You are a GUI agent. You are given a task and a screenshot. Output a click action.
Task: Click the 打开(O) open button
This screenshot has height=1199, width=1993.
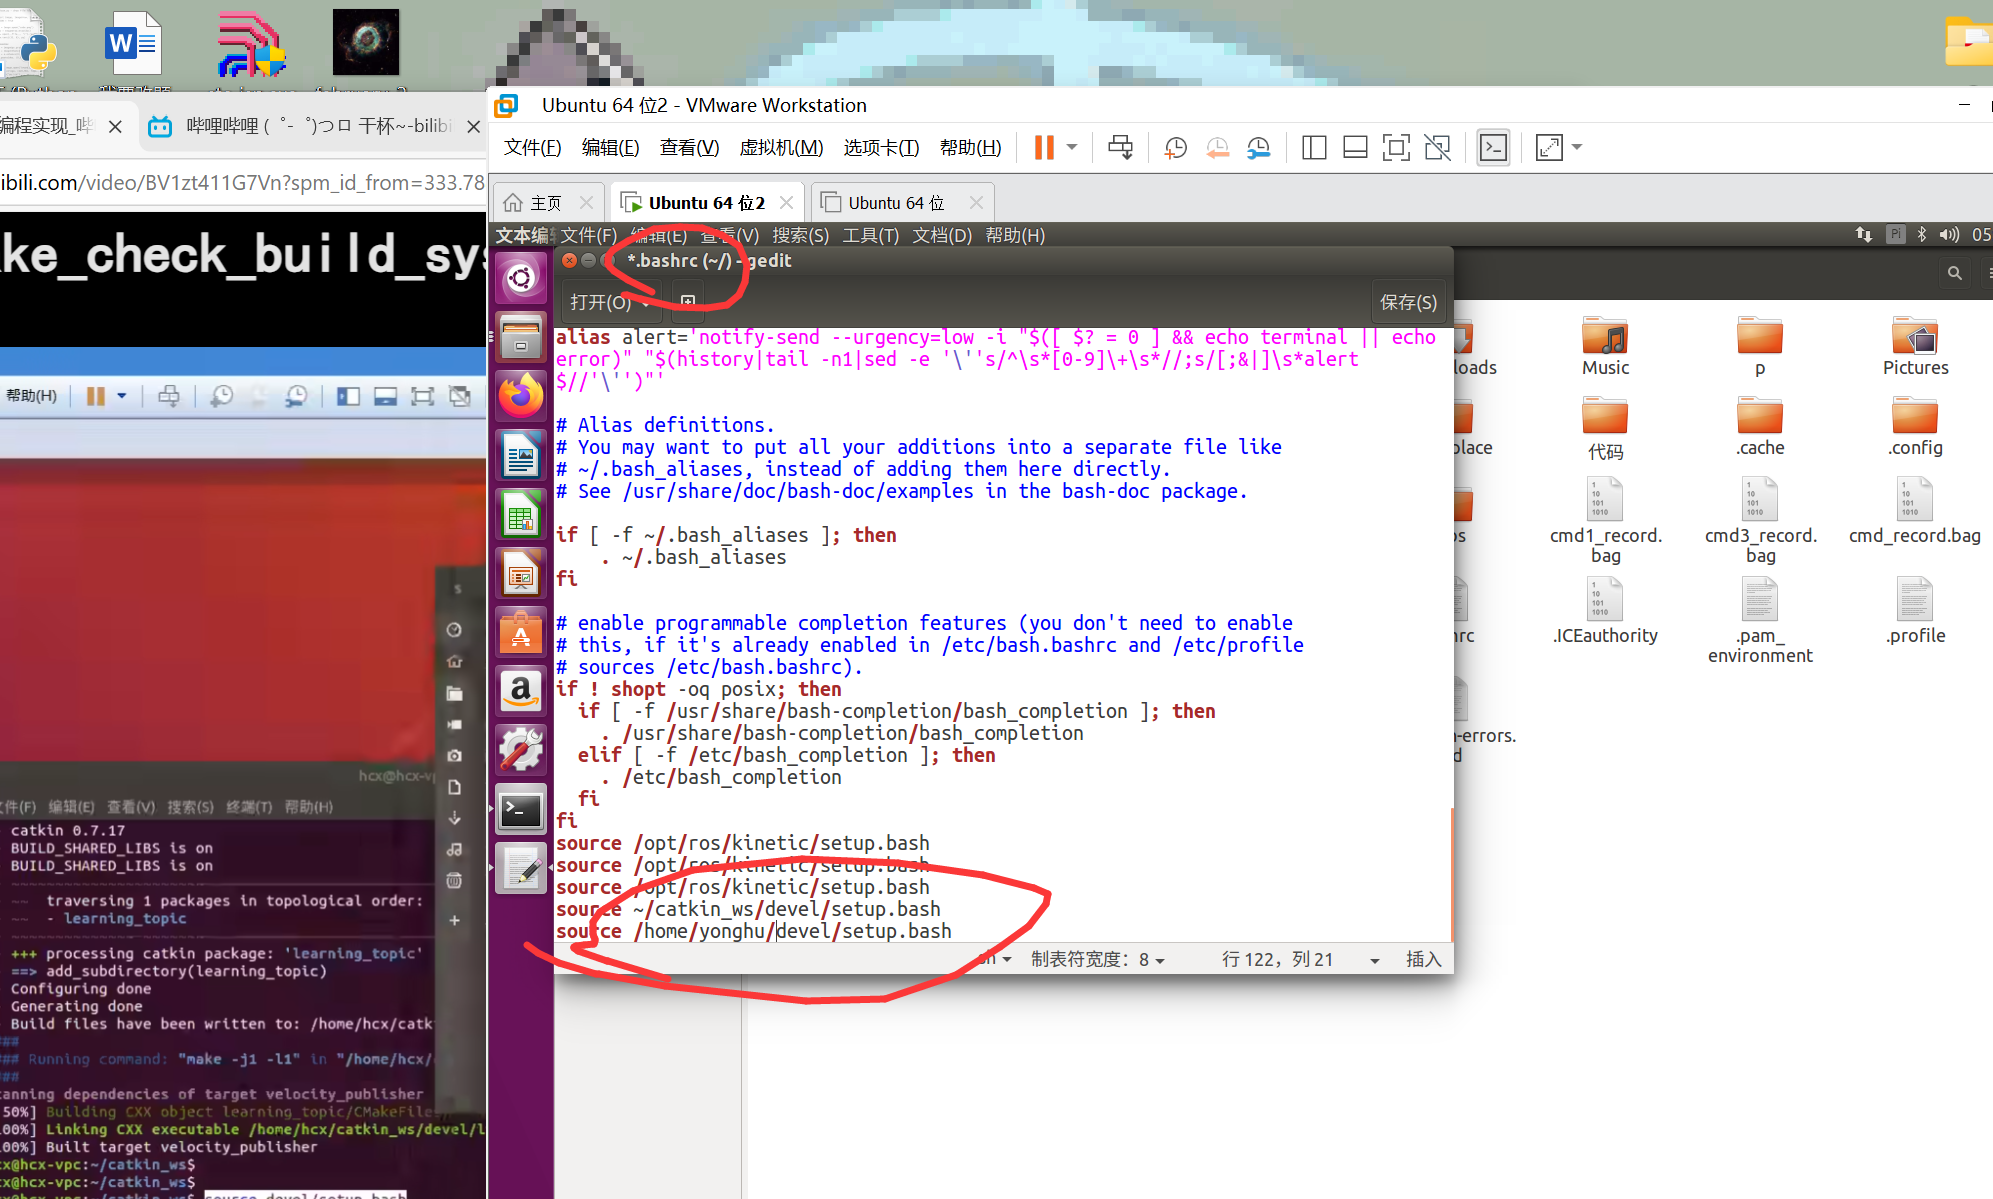tap(601, 302)
